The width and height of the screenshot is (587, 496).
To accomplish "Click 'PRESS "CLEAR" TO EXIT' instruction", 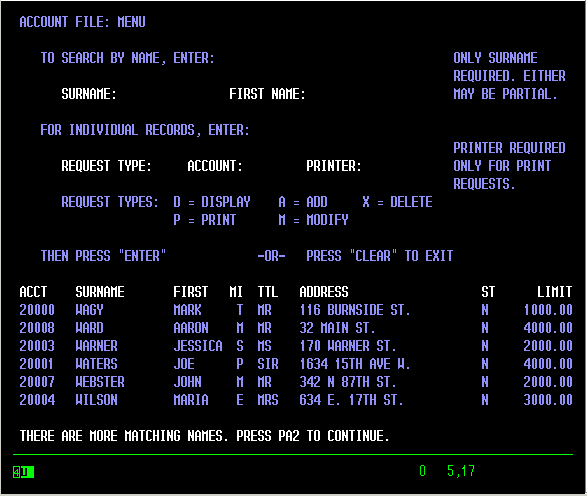I will (380, 256).
